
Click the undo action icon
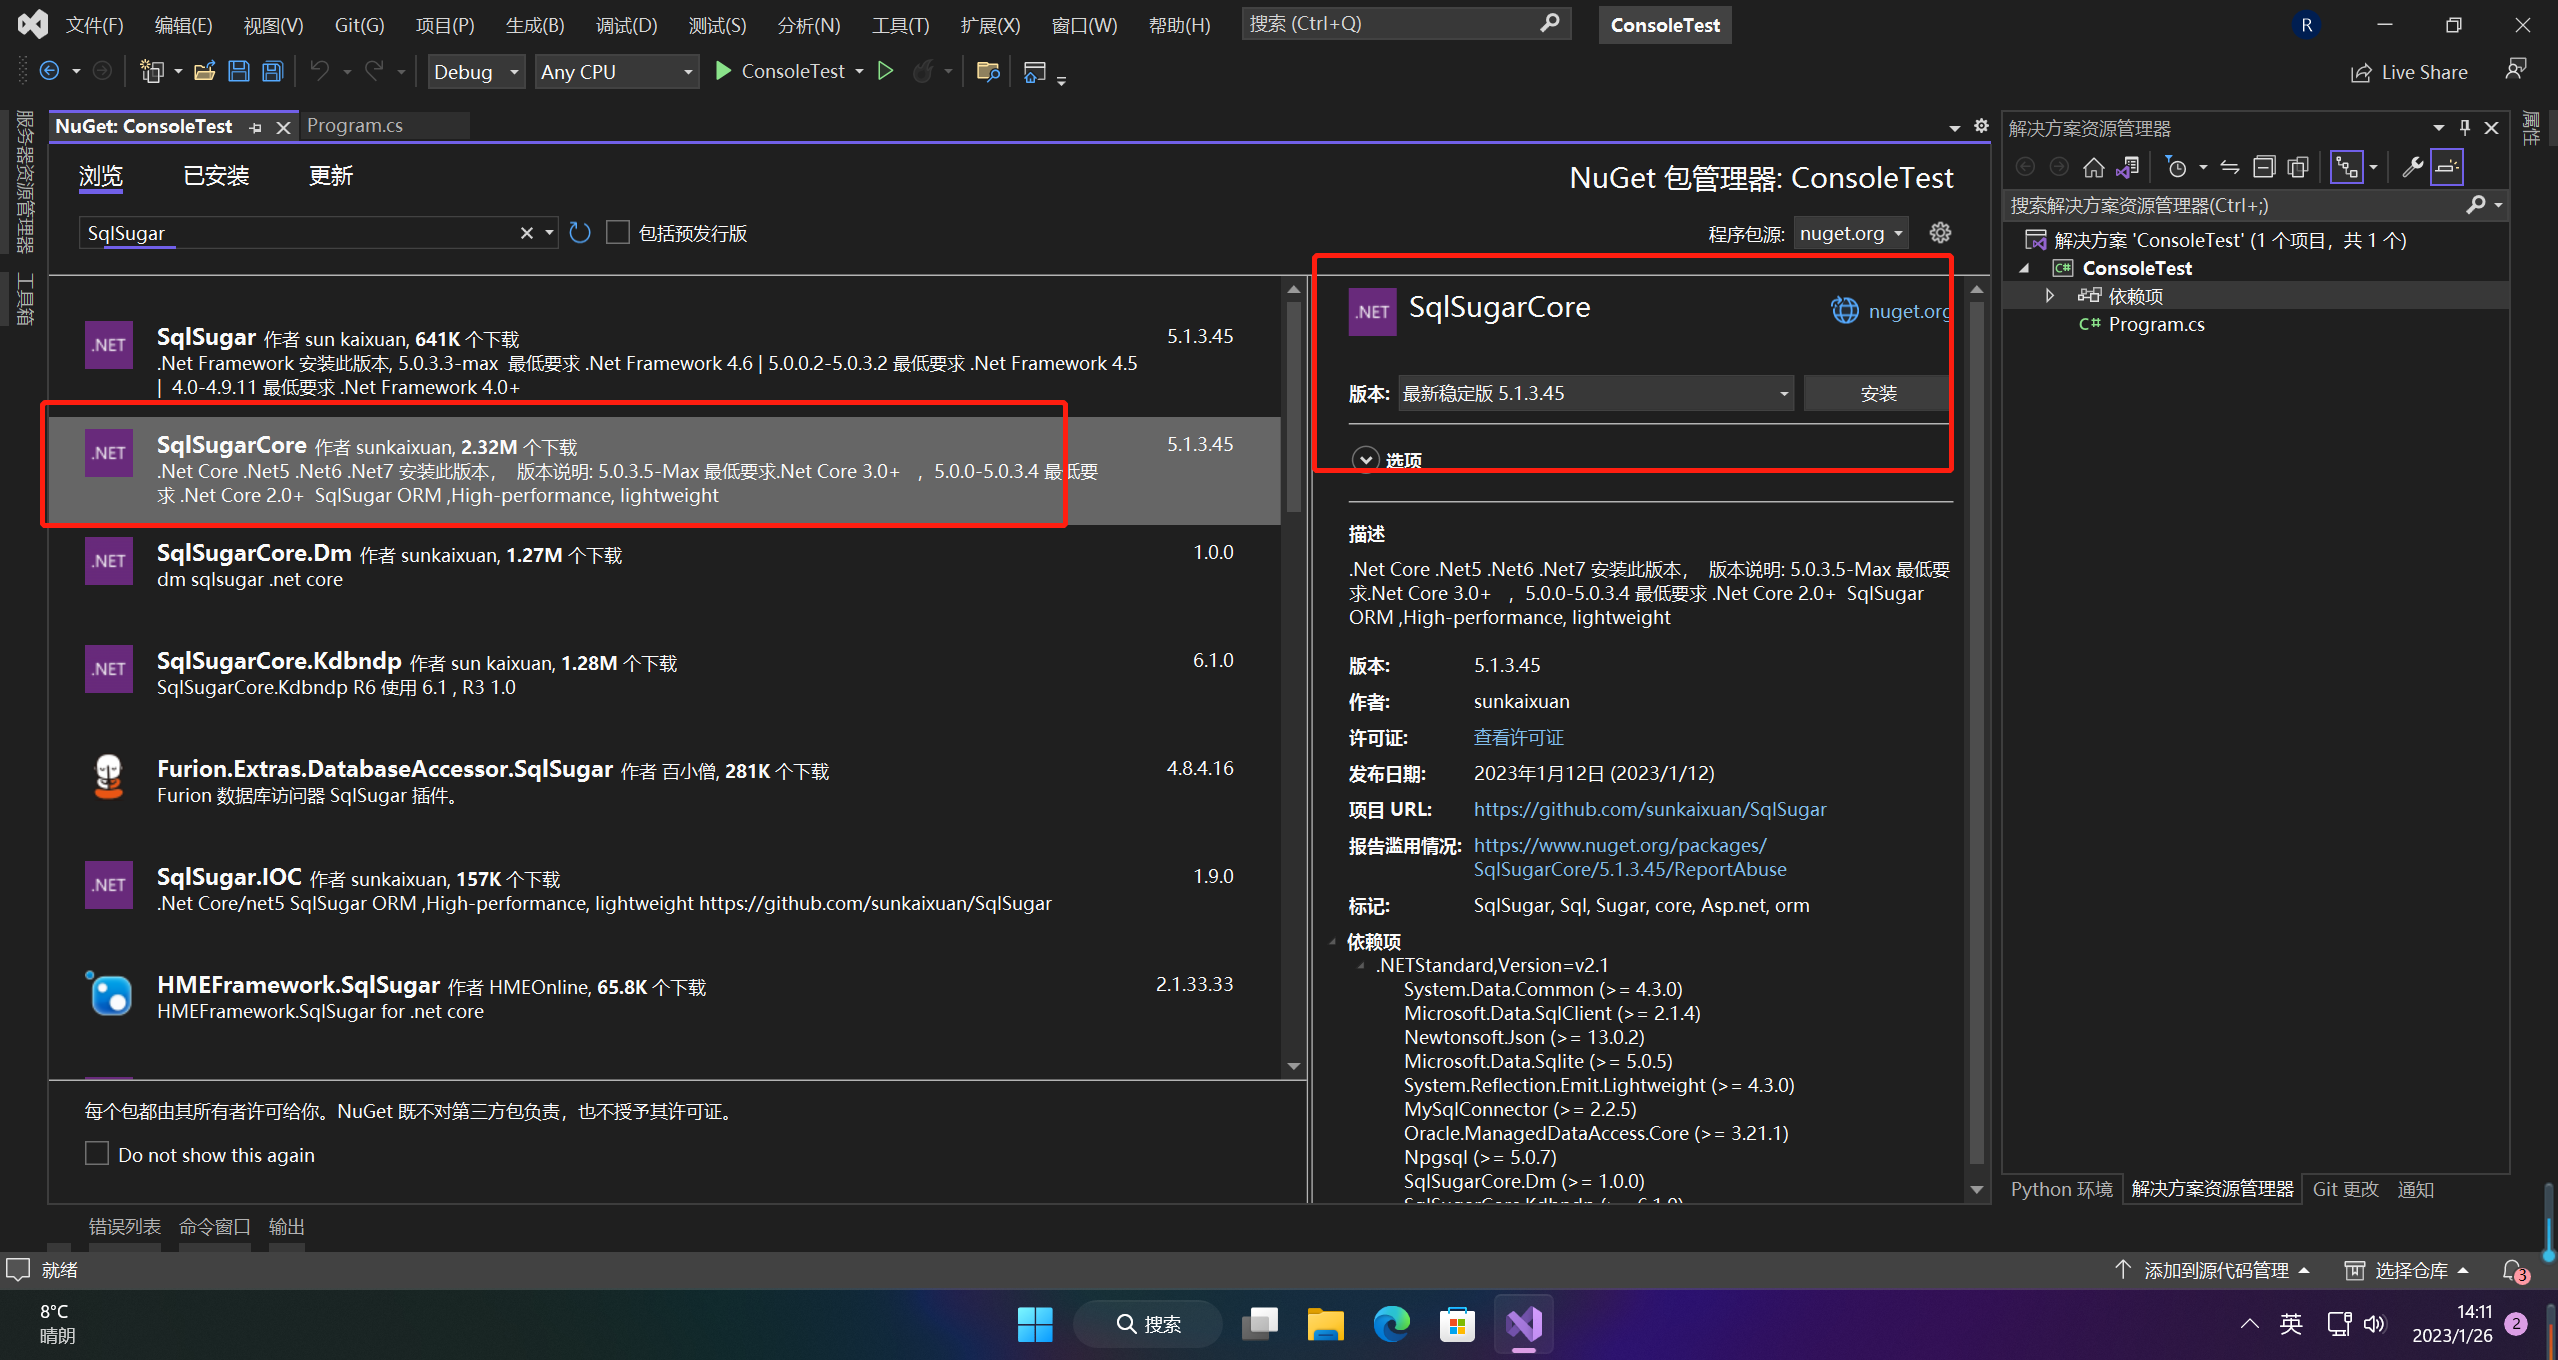315,71
